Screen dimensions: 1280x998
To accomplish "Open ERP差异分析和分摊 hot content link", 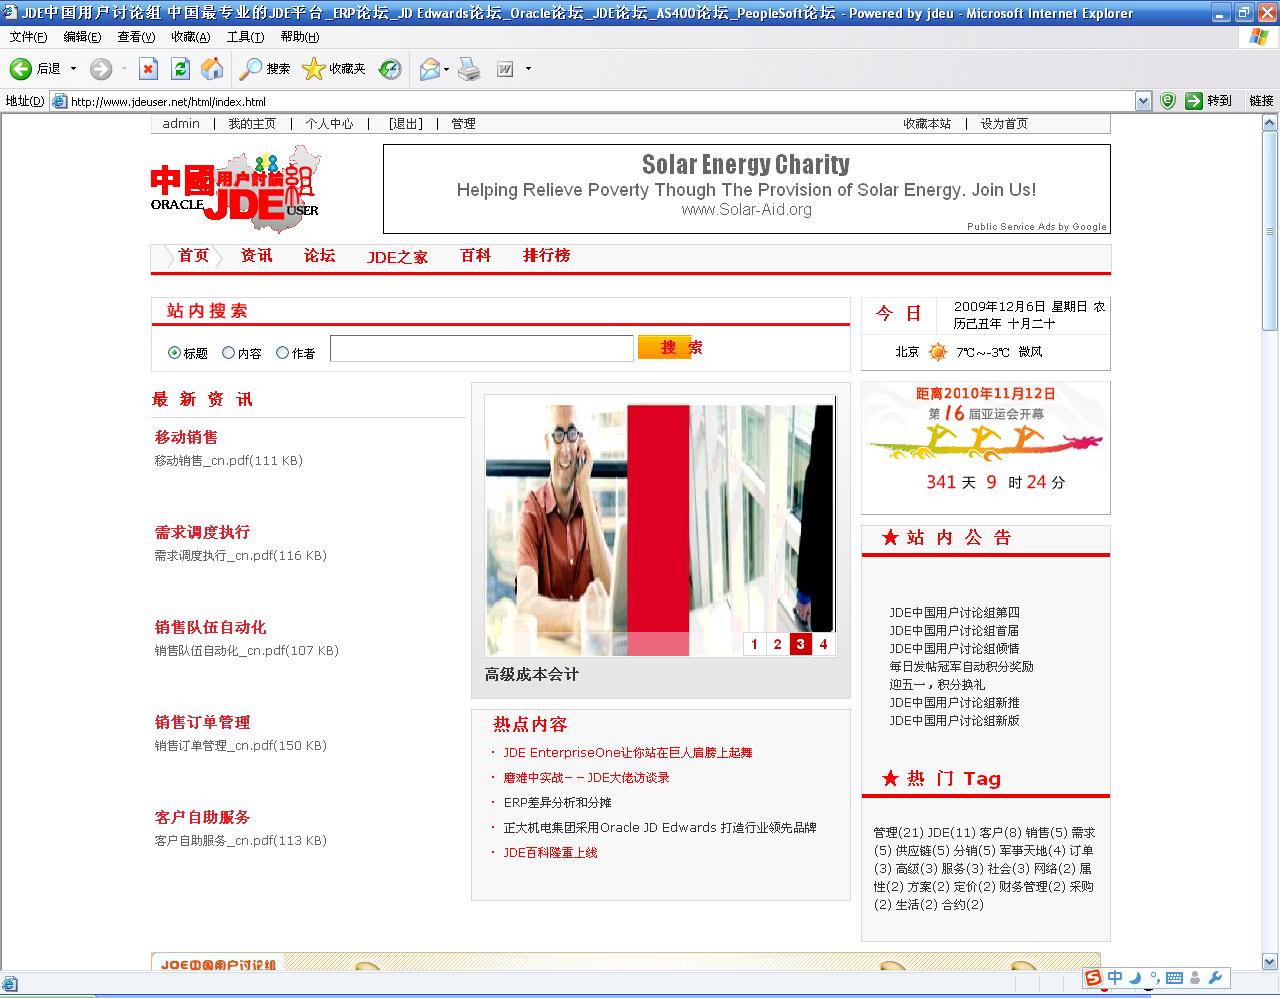I will pyautogui.click(x=557, y=802).
